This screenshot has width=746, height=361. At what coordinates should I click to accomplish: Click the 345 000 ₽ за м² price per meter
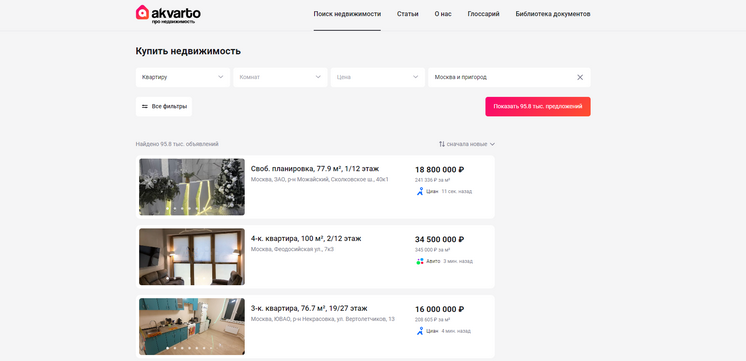point(432,250)
